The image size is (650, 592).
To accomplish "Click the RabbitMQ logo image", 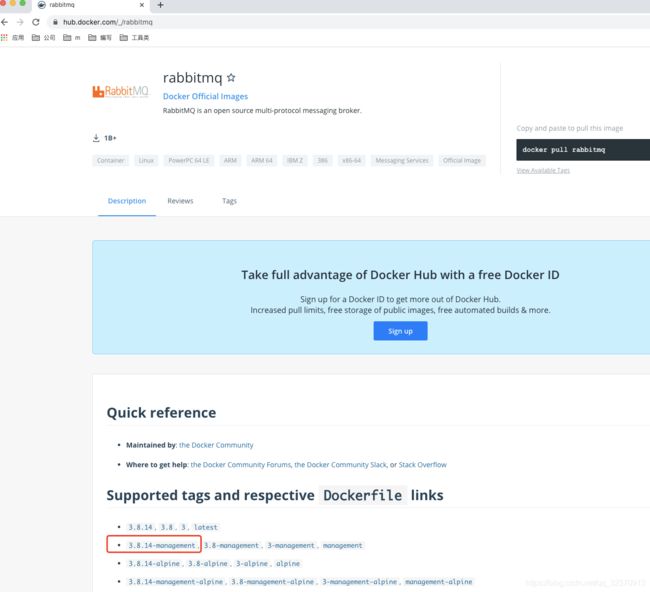I will (x=120, y=91).
